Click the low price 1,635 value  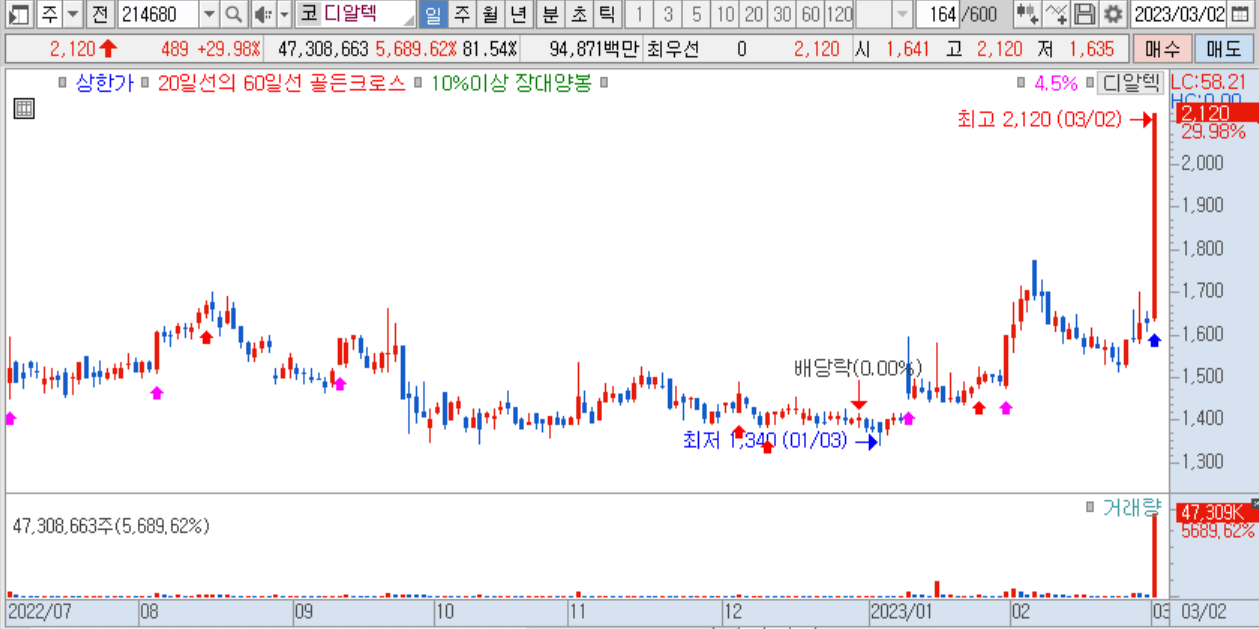tap(1092, 49)
